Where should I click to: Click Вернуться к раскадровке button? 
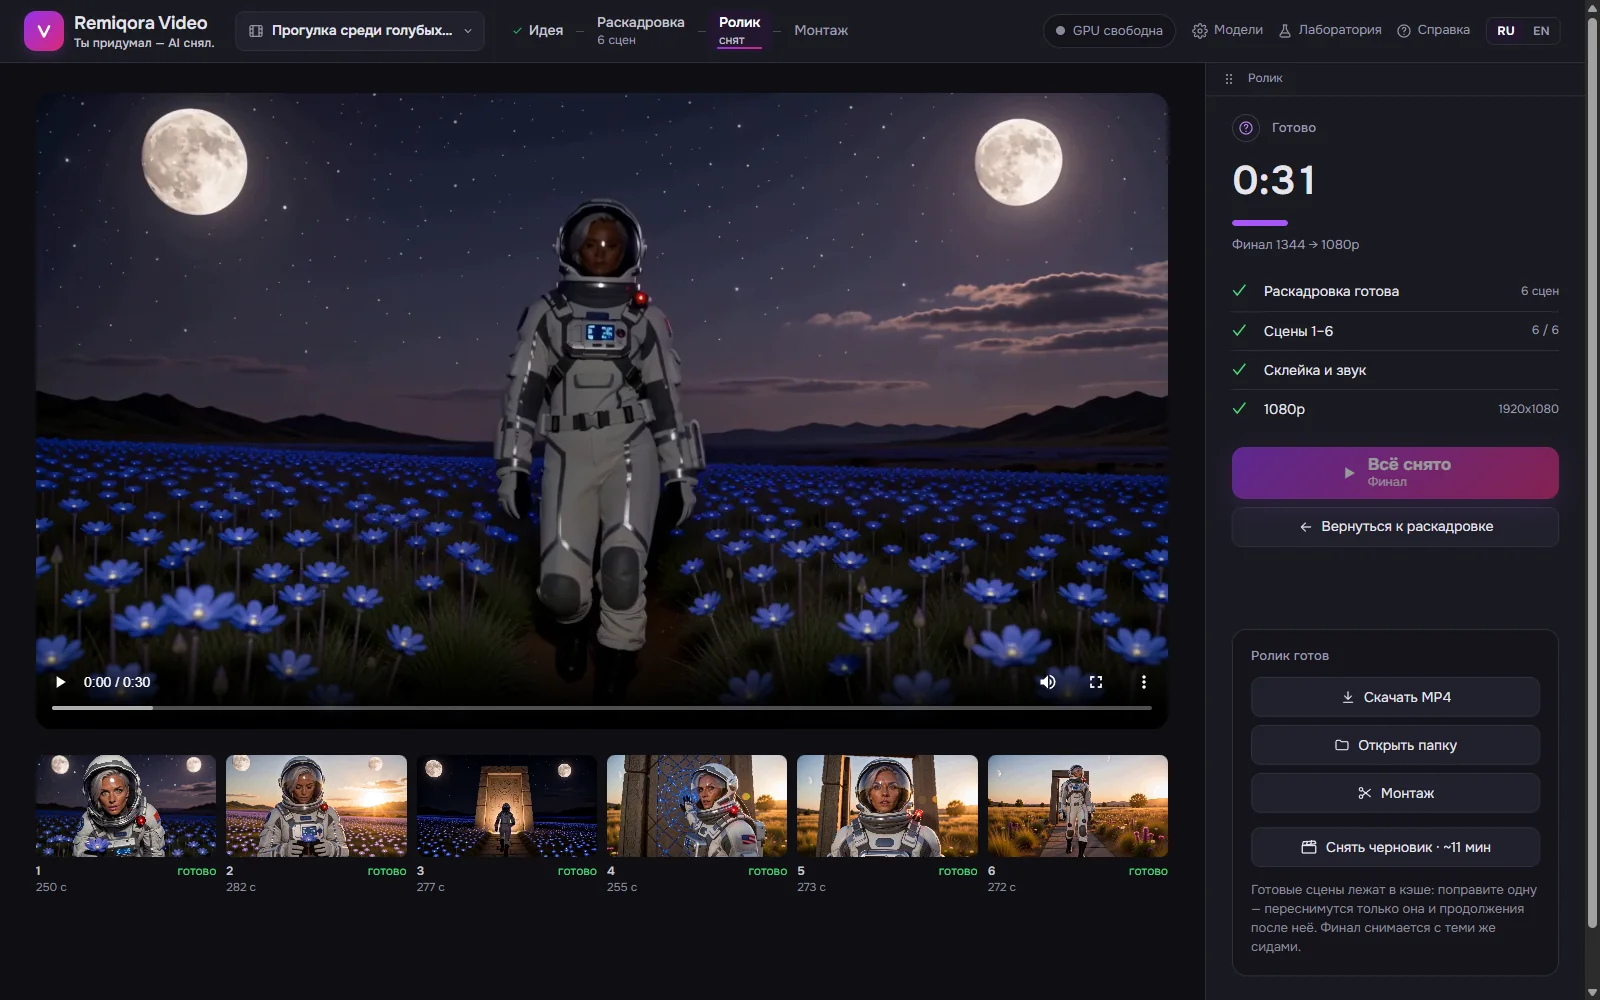pyautogui.click(x=1395, y=527)
